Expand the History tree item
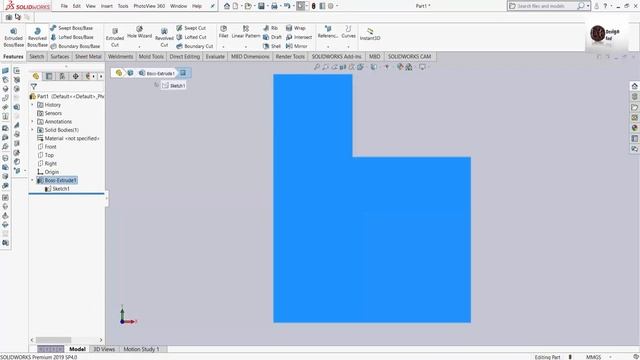 tap(32, 105)
